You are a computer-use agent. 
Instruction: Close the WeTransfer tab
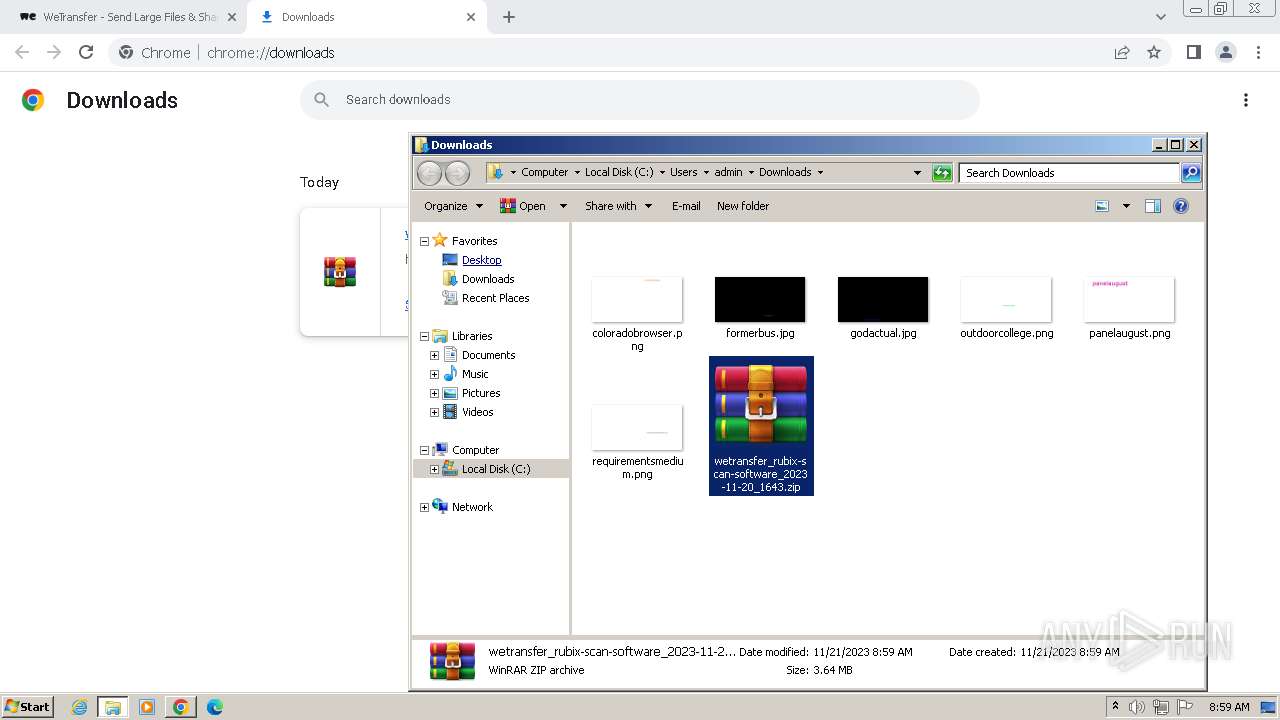tap(232, 17)
